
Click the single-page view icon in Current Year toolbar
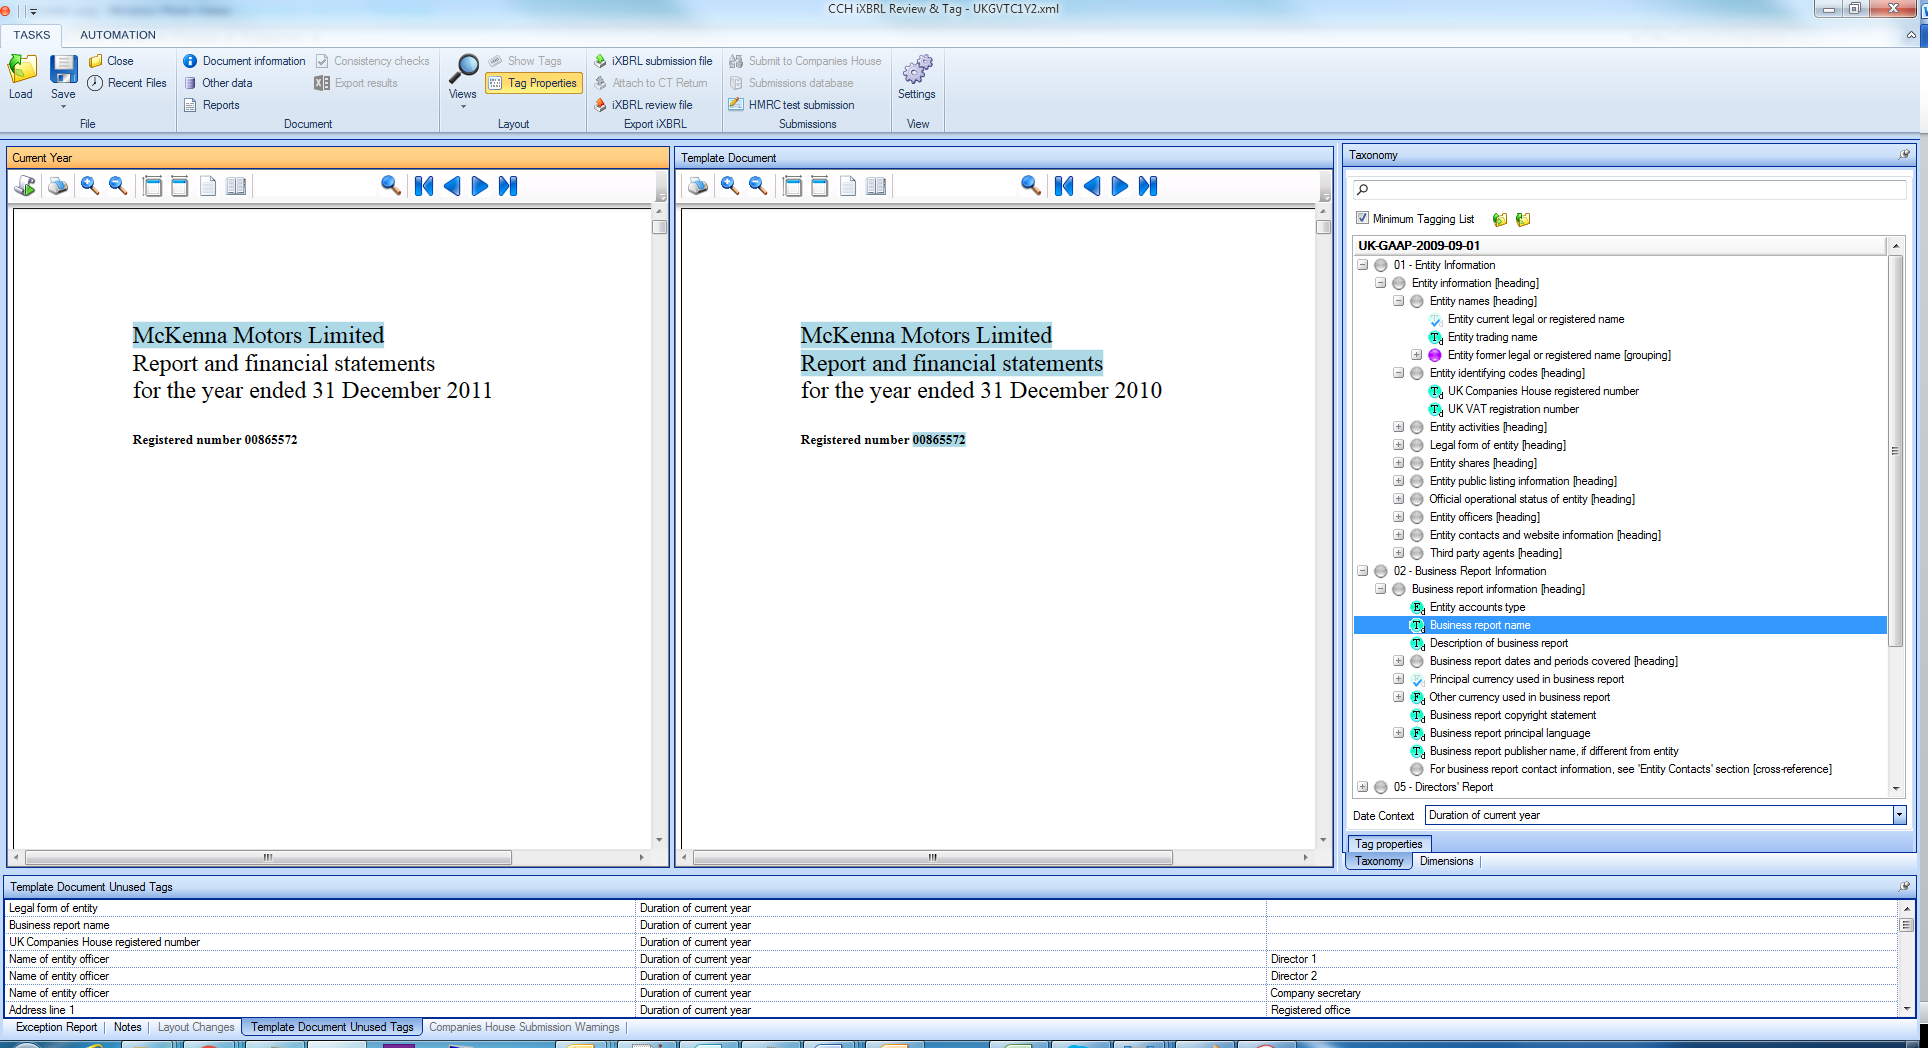(x=208, y=186)
